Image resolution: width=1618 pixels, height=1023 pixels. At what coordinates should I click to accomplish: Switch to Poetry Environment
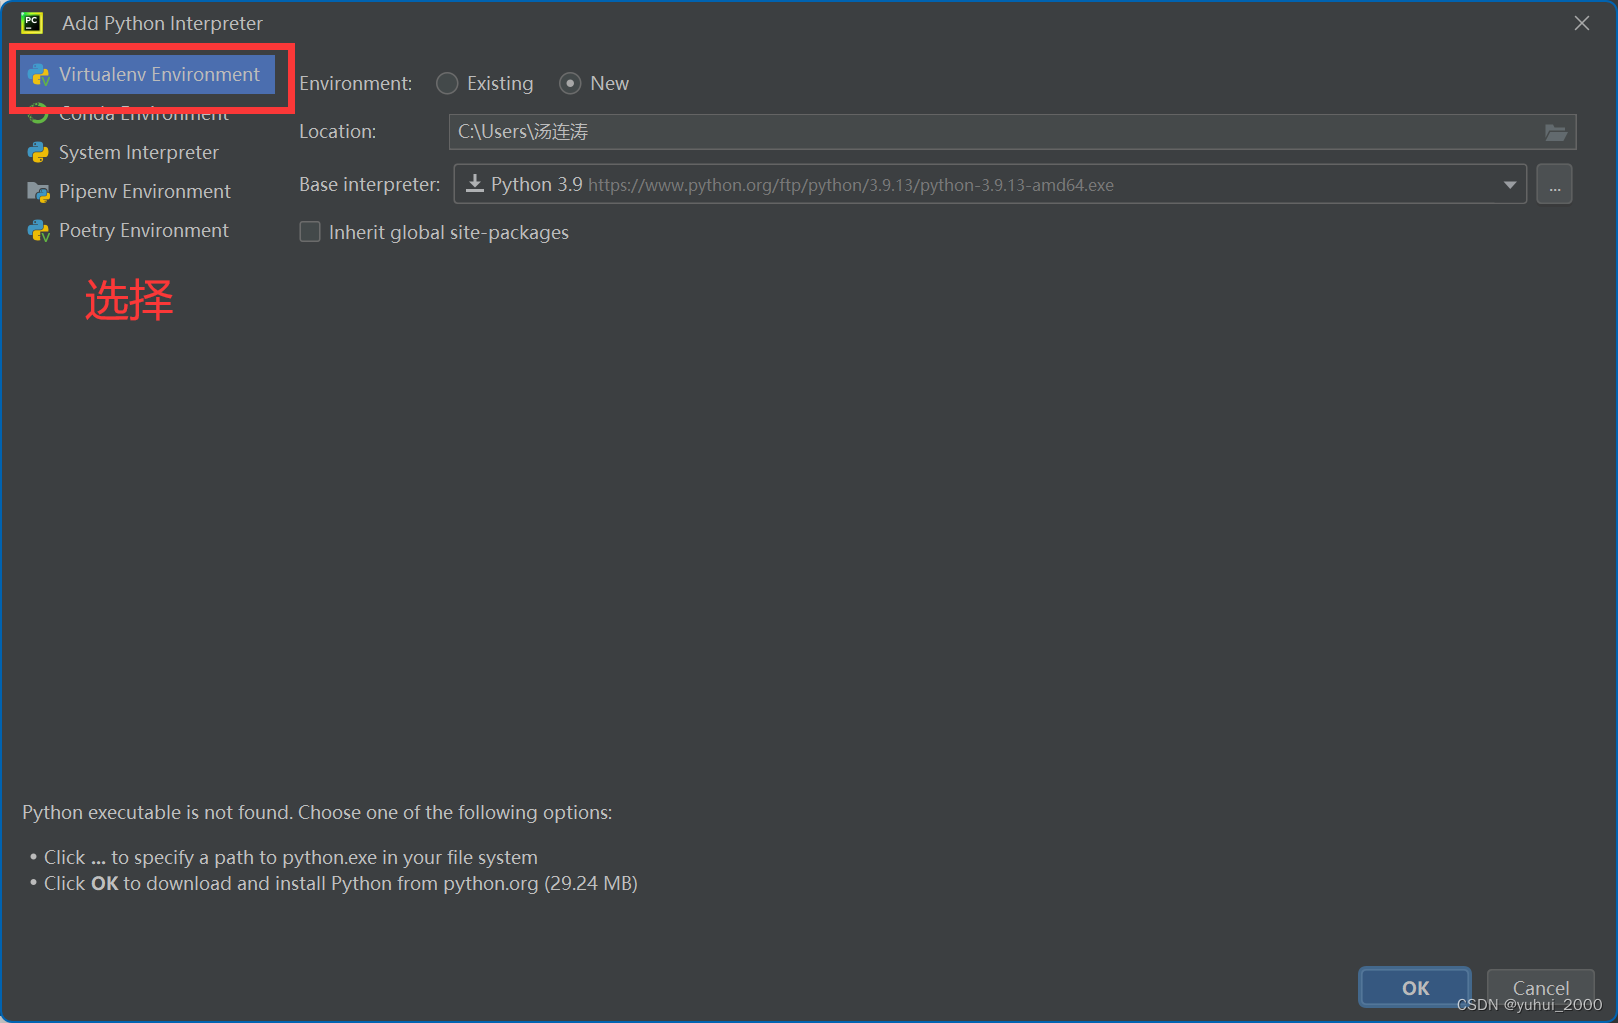143,230
